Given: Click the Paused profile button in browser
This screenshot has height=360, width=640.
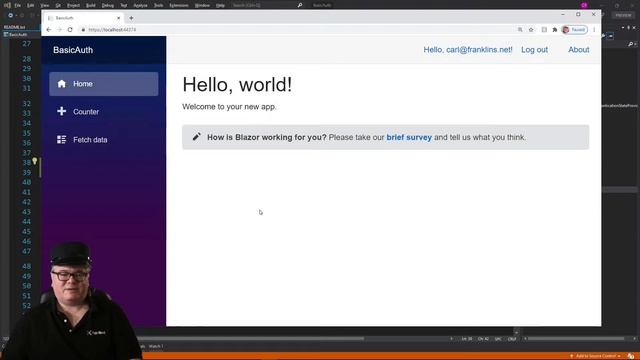Looking at the screenshot, I should point(575,29).
